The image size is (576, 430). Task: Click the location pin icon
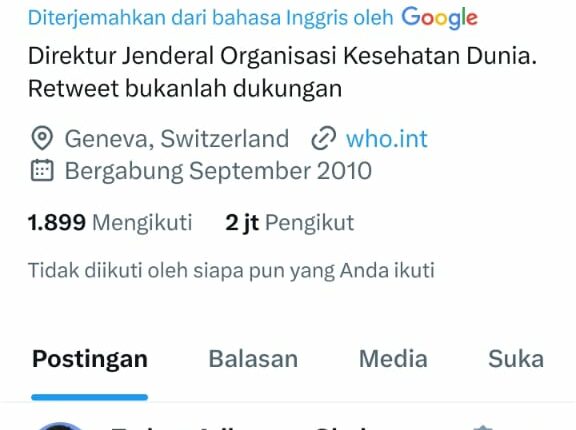42,138
